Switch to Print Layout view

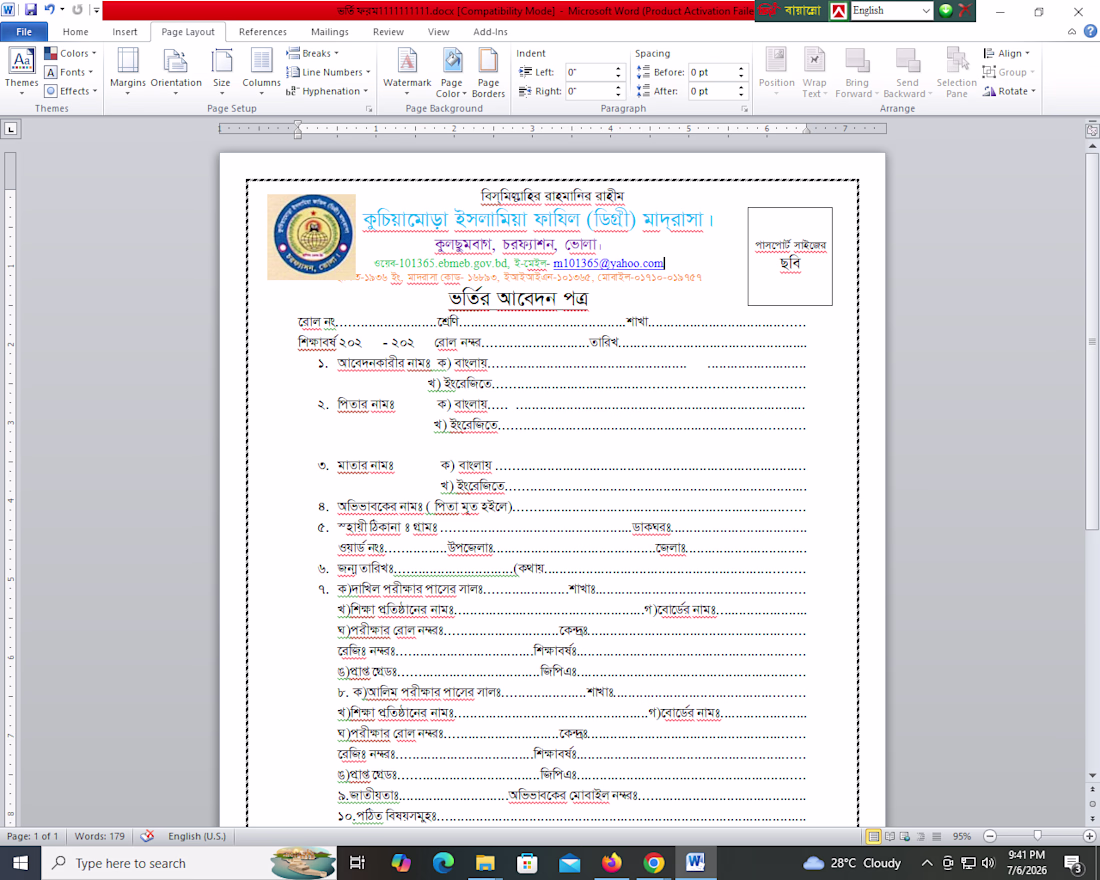click(873, 836)
